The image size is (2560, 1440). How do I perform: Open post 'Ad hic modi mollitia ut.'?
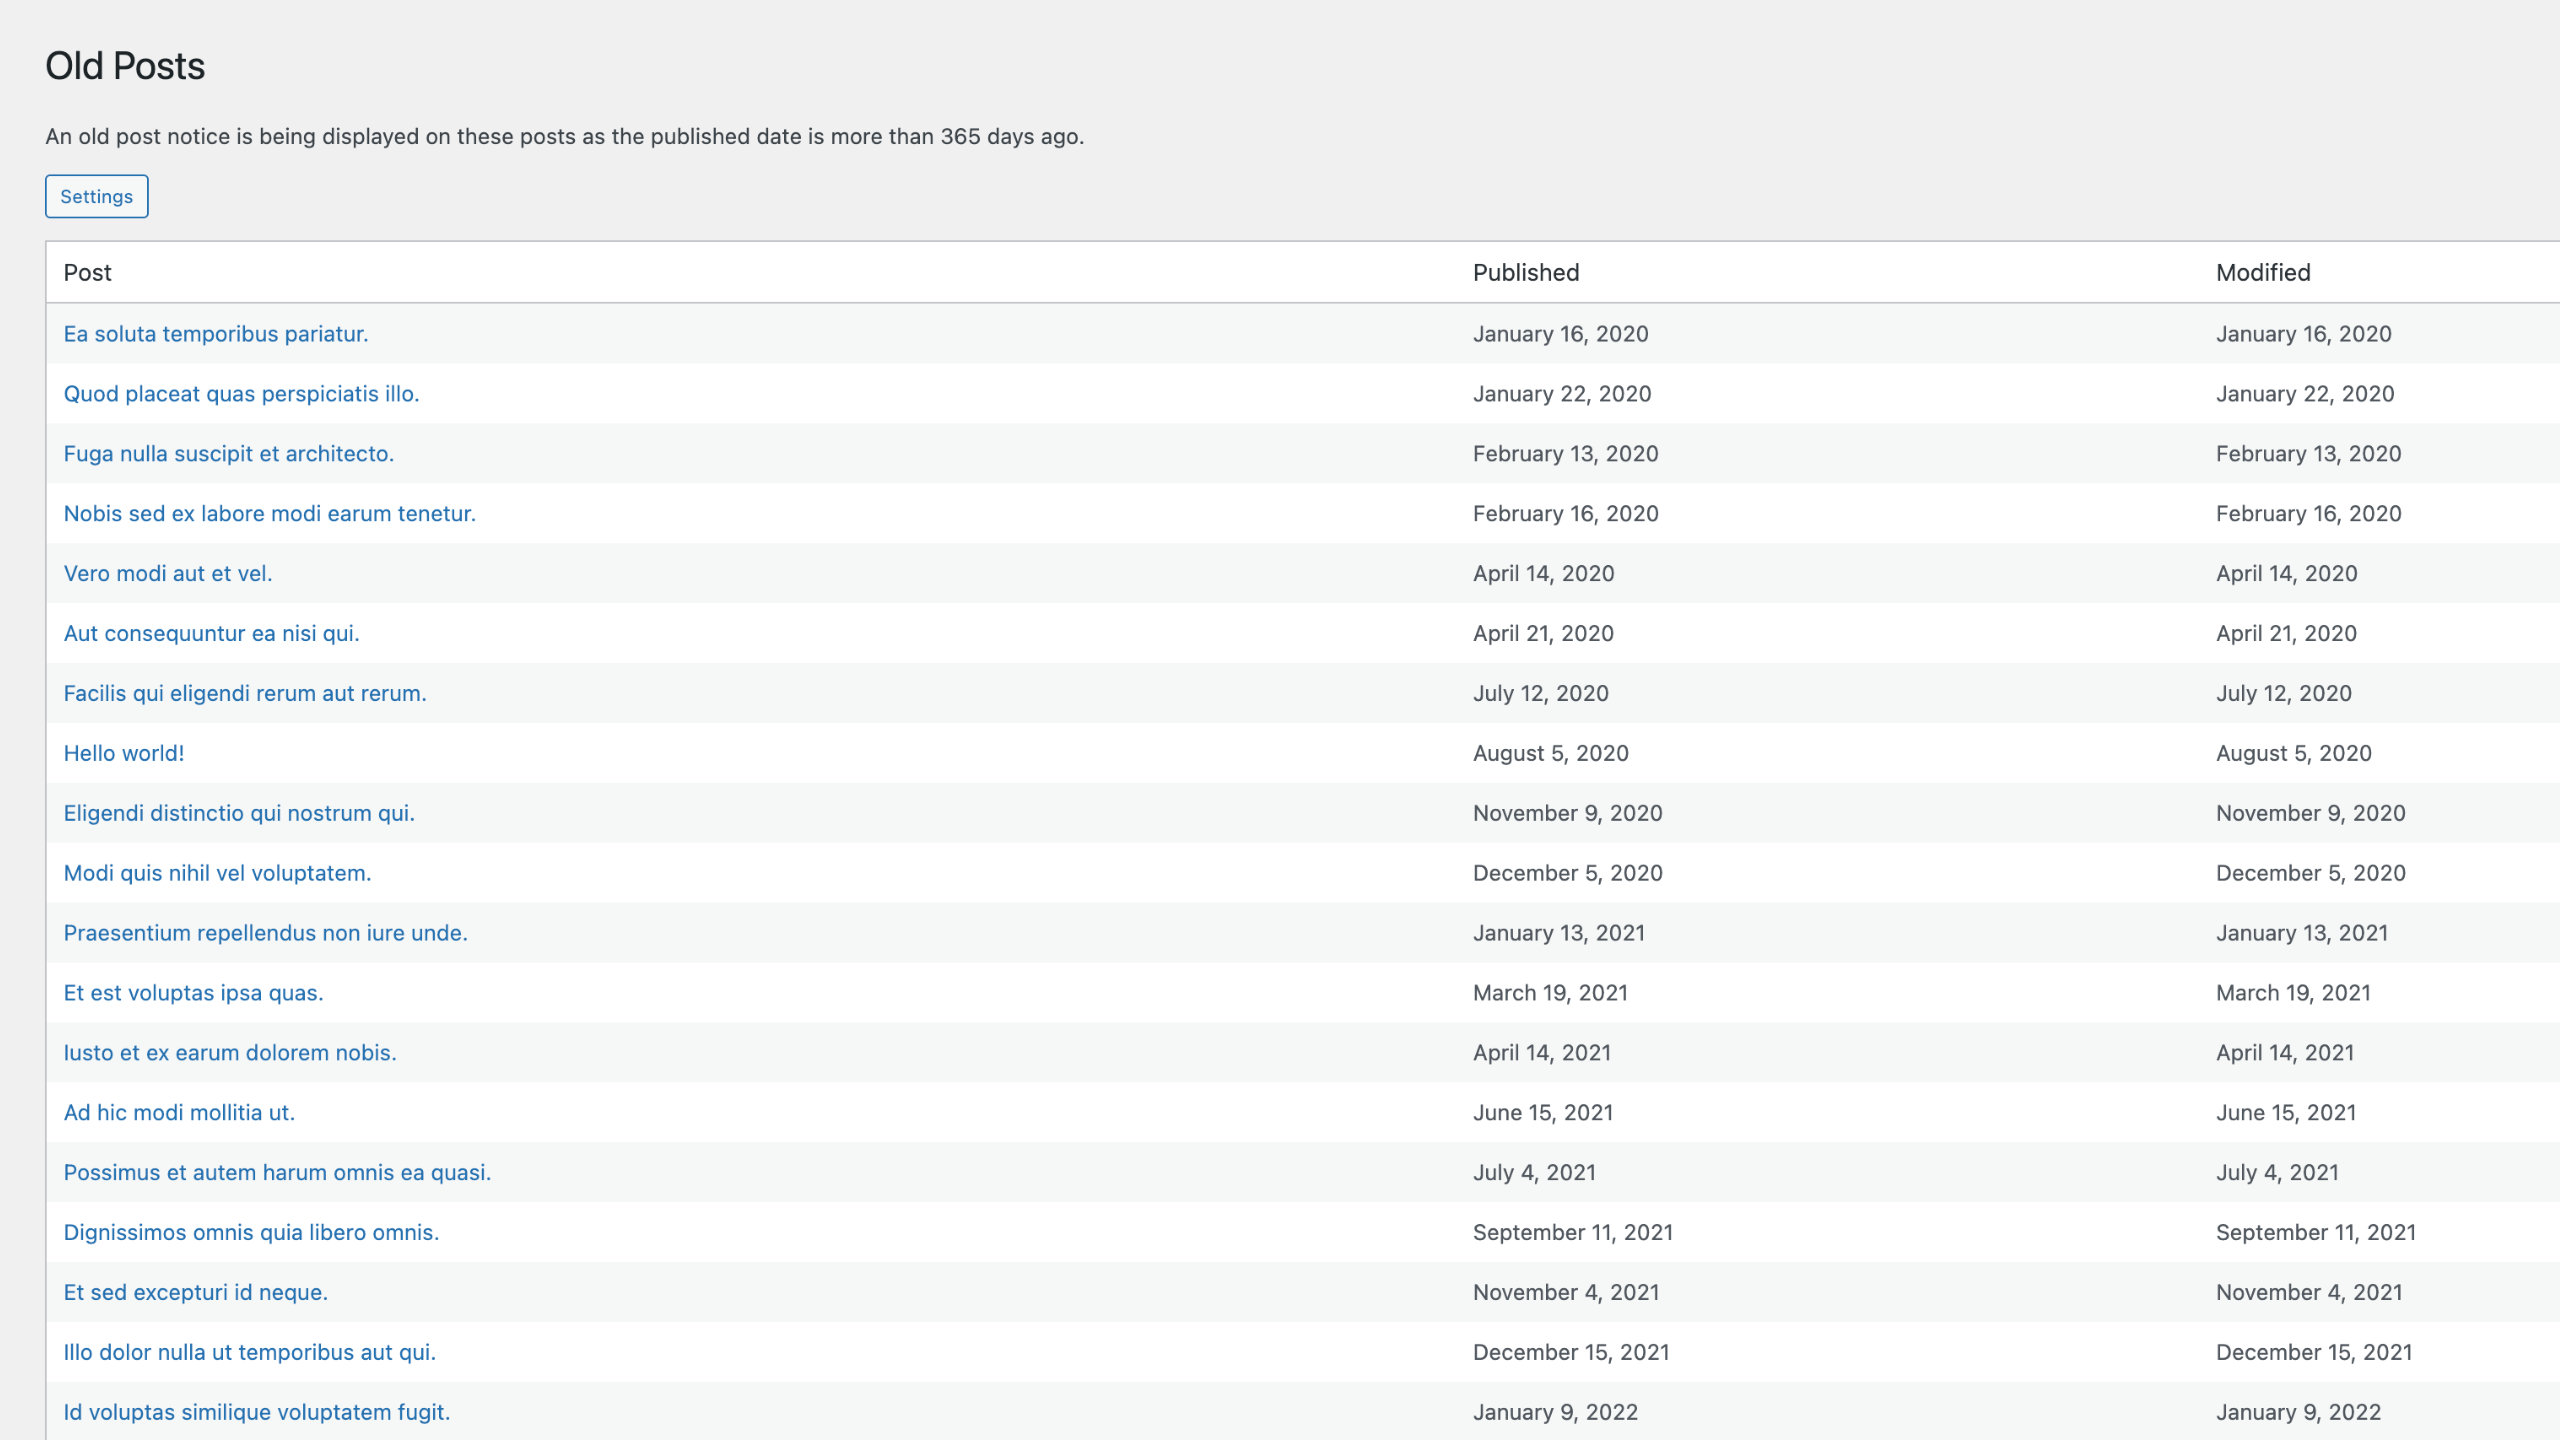[179, 1114]
